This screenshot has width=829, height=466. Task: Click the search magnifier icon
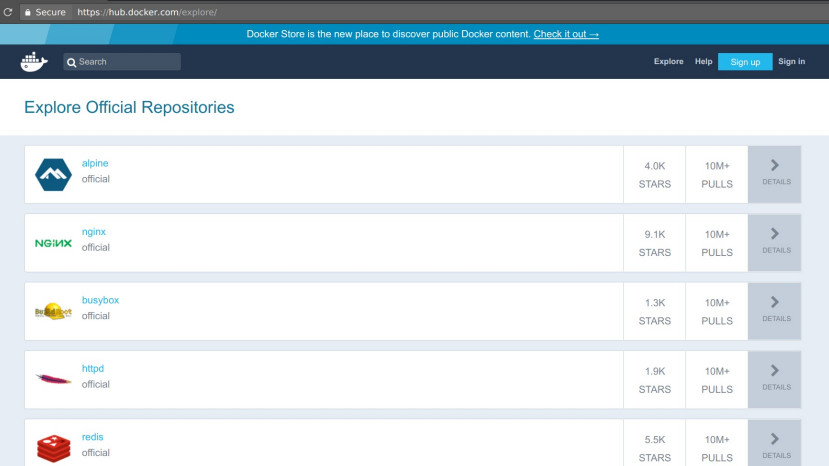click(x=71, y=62)
